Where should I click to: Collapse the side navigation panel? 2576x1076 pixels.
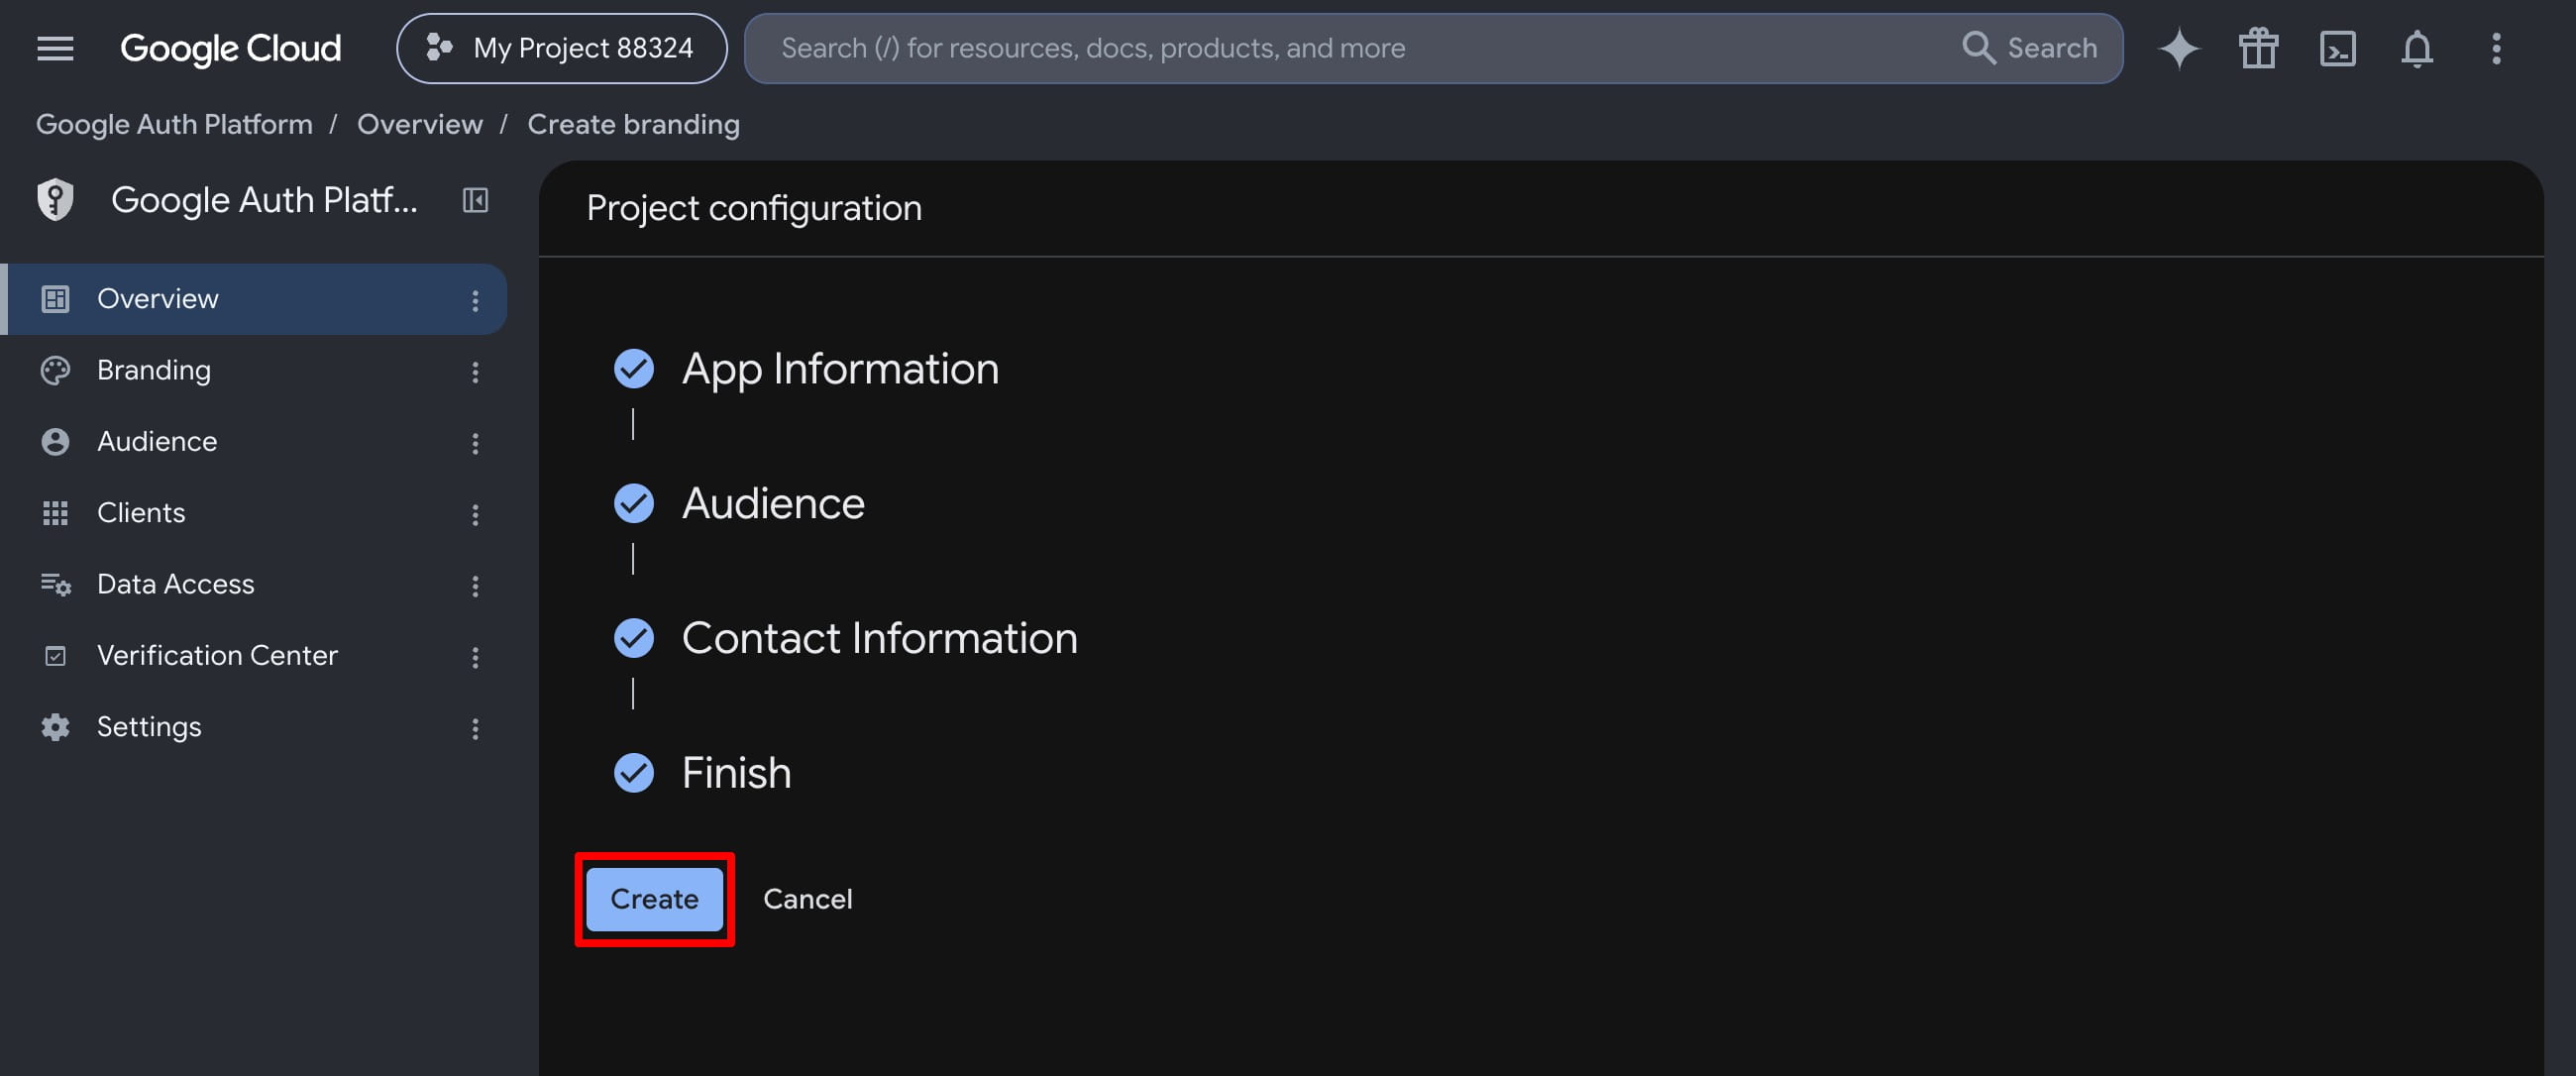pyautogui.click(x=475, y=200)
